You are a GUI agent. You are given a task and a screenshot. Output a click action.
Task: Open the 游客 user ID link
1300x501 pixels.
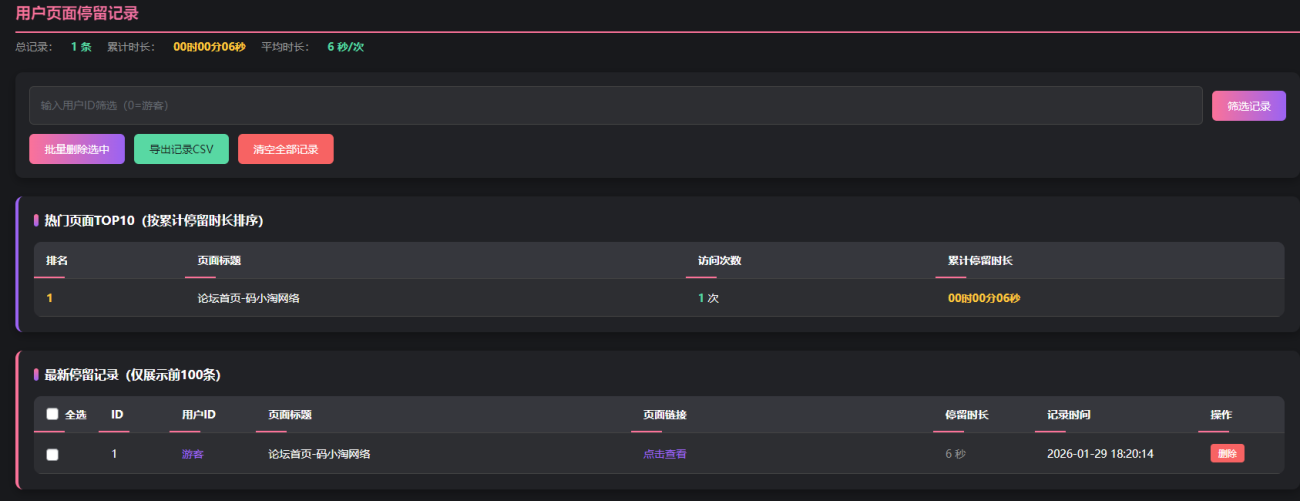click(x=192, y=454)
